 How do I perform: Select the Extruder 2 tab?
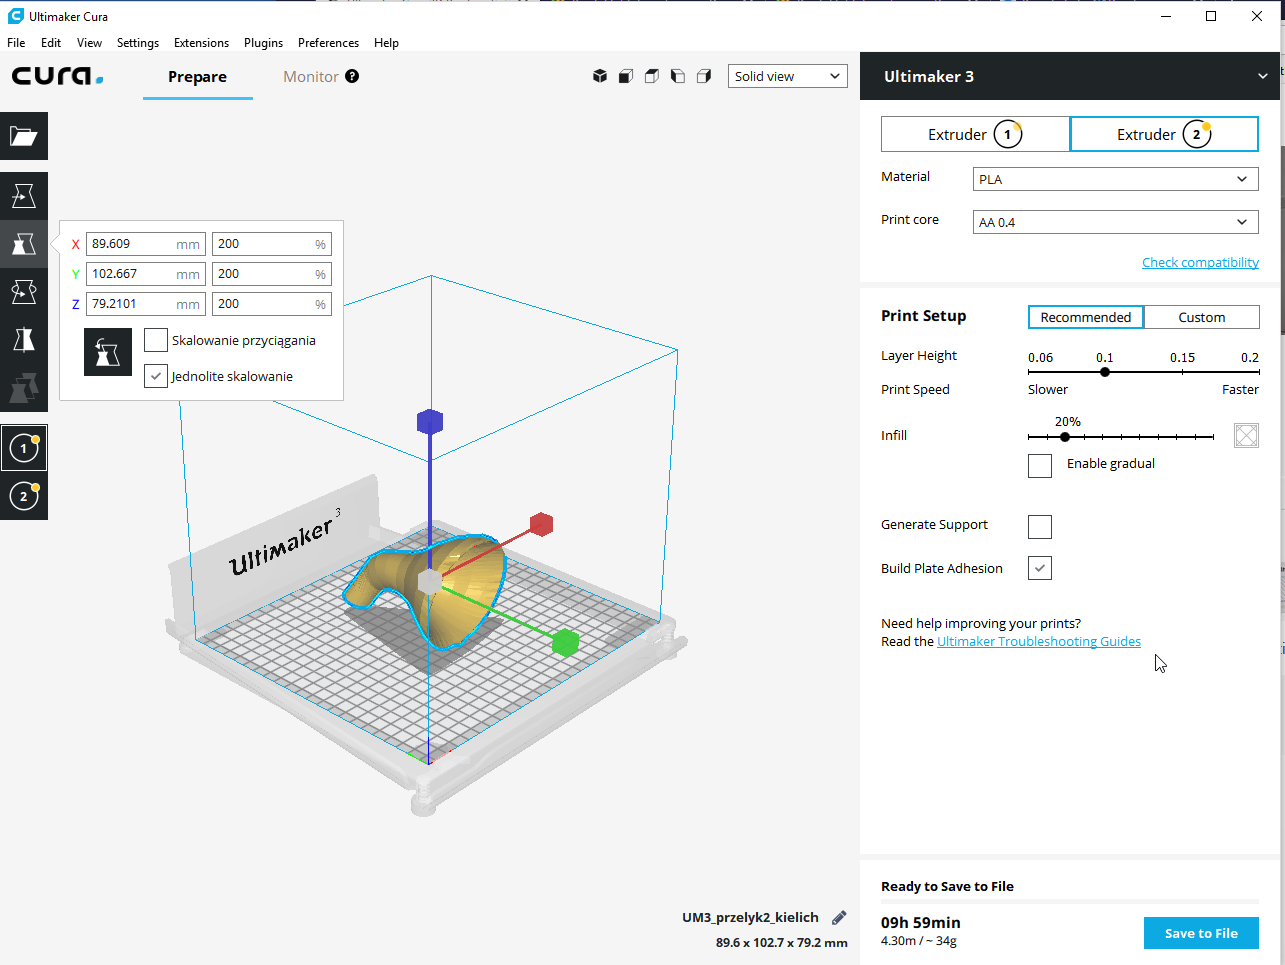[x=1164, y=134]
